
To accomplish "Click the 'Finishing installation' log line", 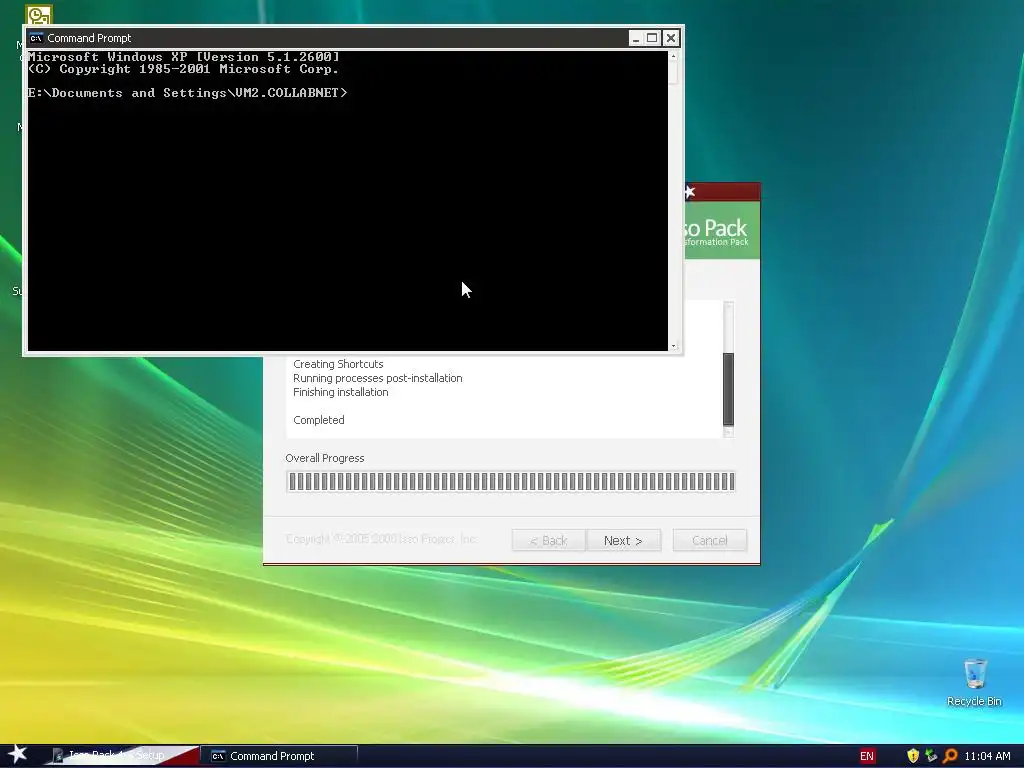I will (x=341, y=392).
